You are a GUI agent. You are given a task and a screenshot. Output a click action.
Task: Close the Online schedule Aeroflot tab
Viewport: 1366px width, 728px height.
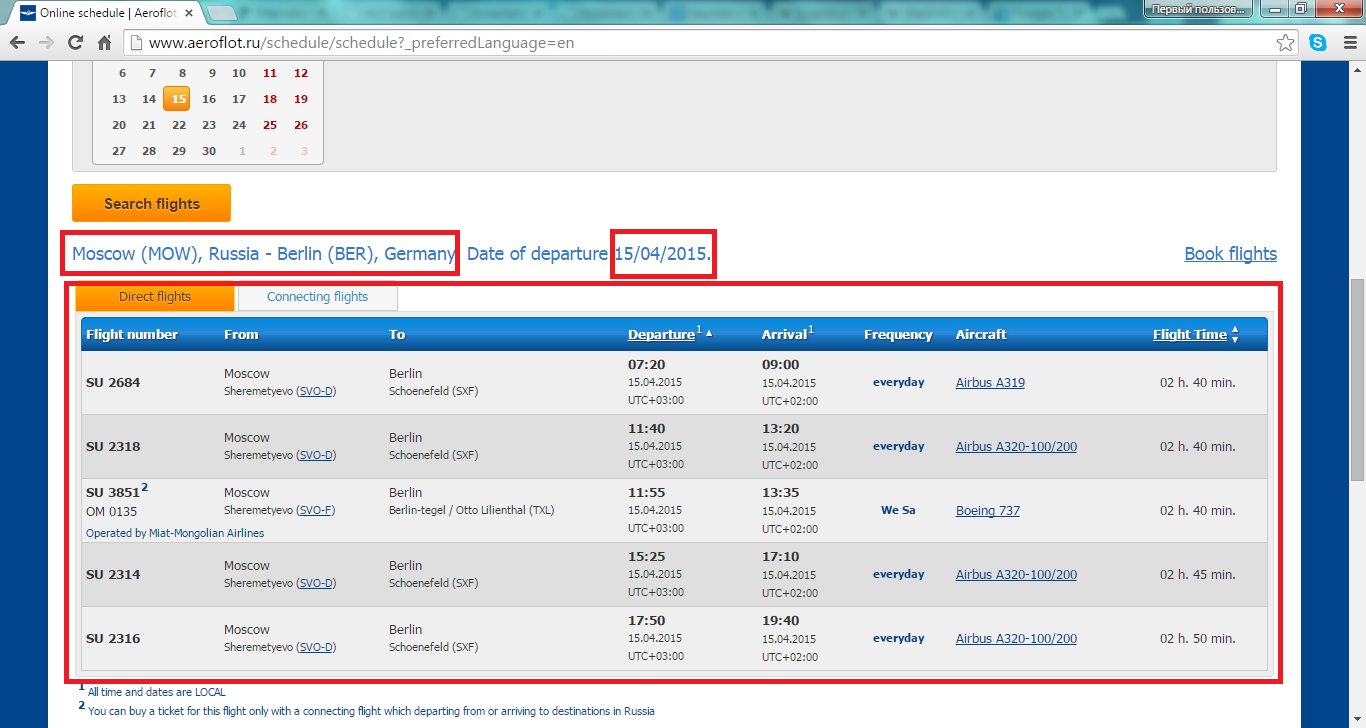[189, 12]
